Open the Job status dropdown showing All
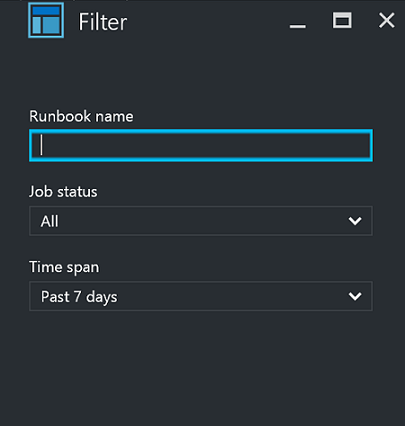Viewport: 405px width, 426px height. pyautogui.click(x=201, y=221)
